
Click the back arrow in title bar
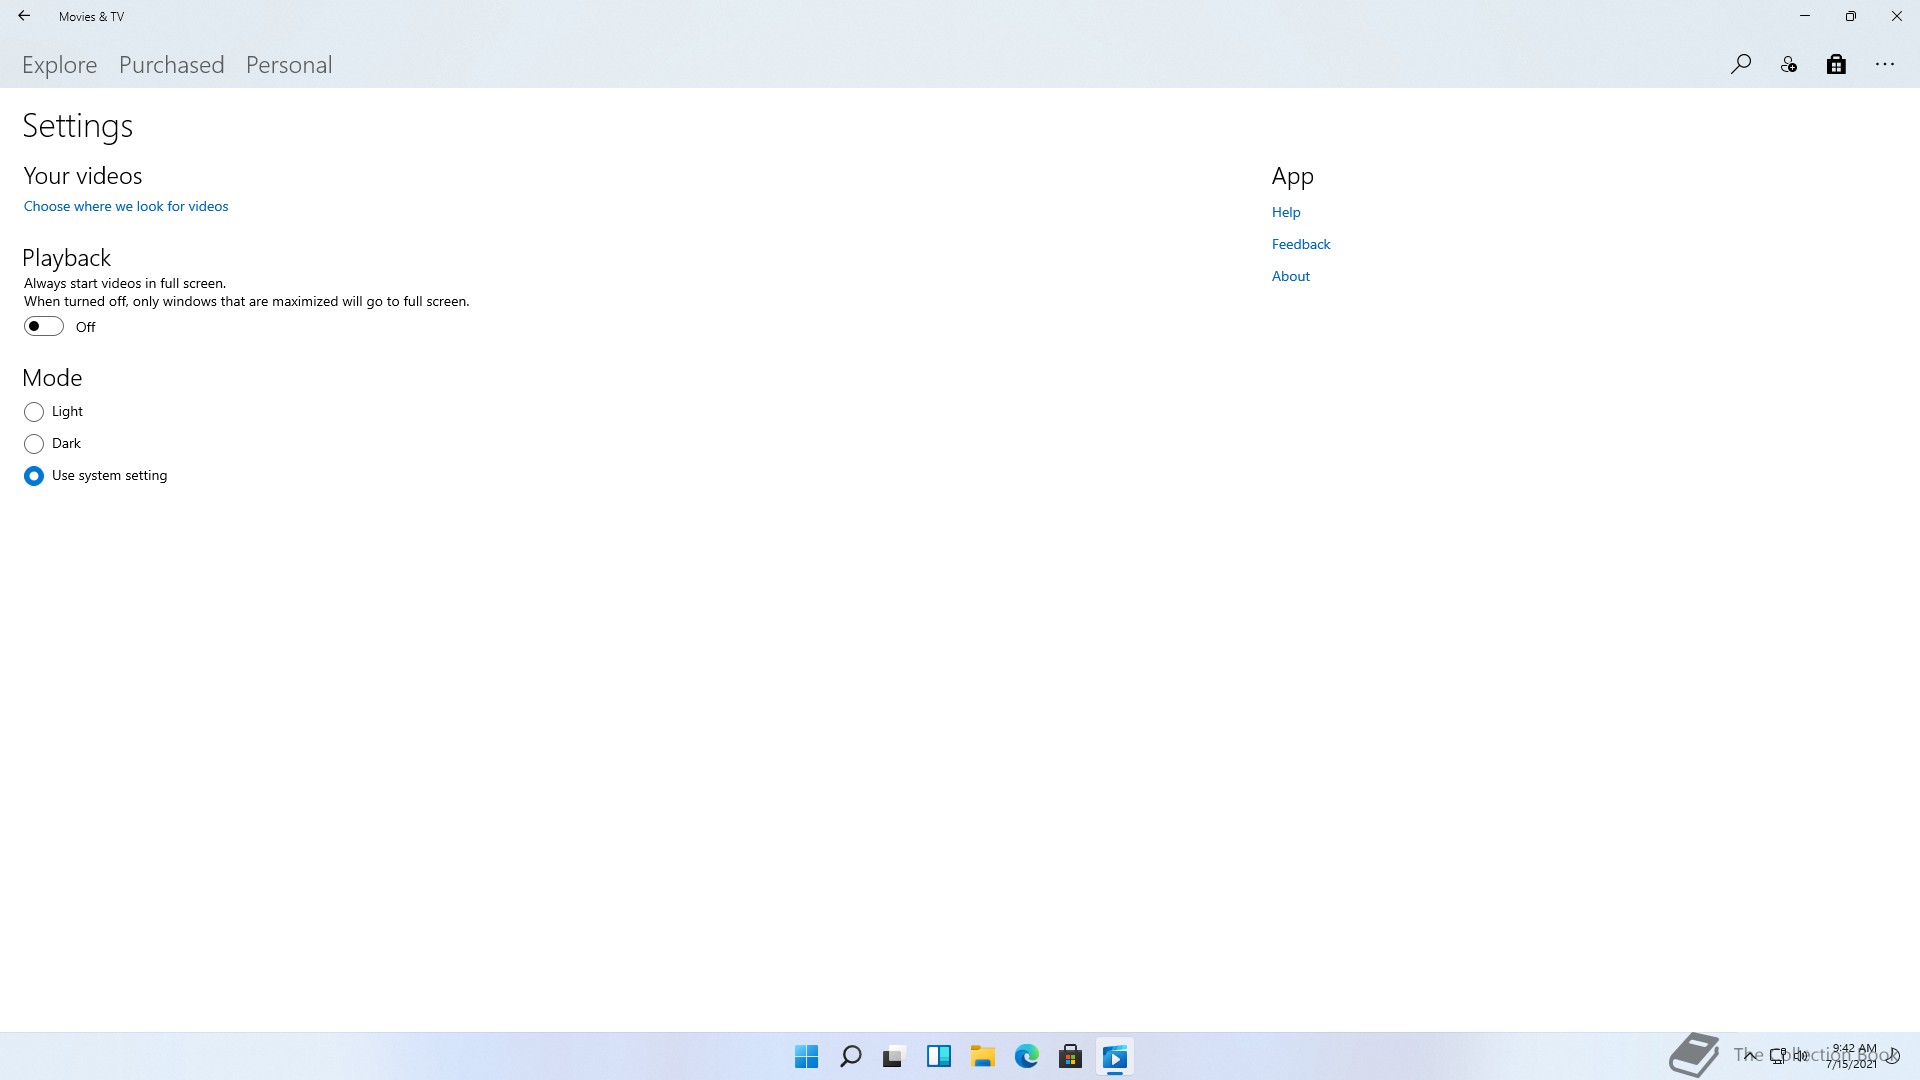point(24,16)
